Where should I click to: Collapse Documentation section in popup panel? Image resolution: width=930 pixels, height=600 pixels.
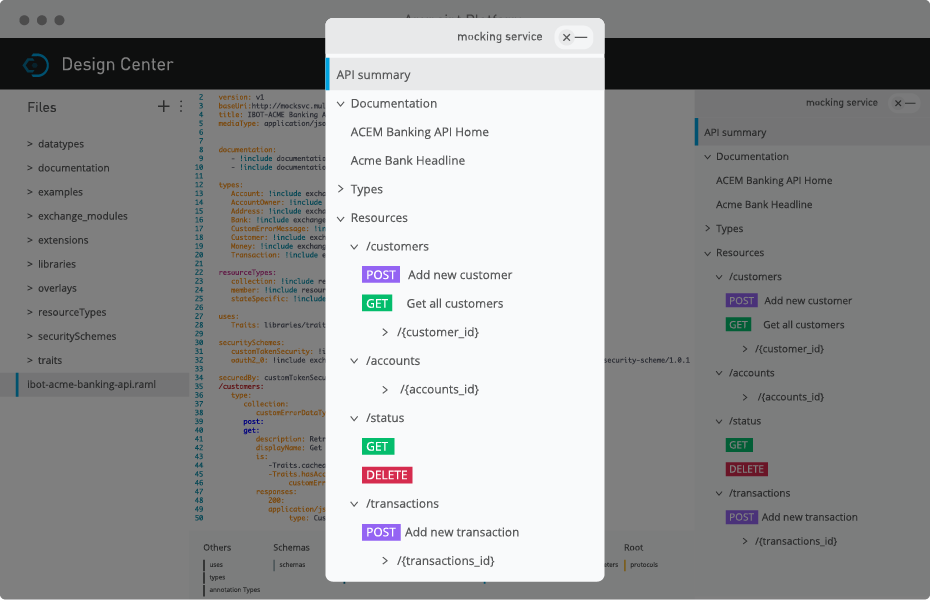coord(341,104)
